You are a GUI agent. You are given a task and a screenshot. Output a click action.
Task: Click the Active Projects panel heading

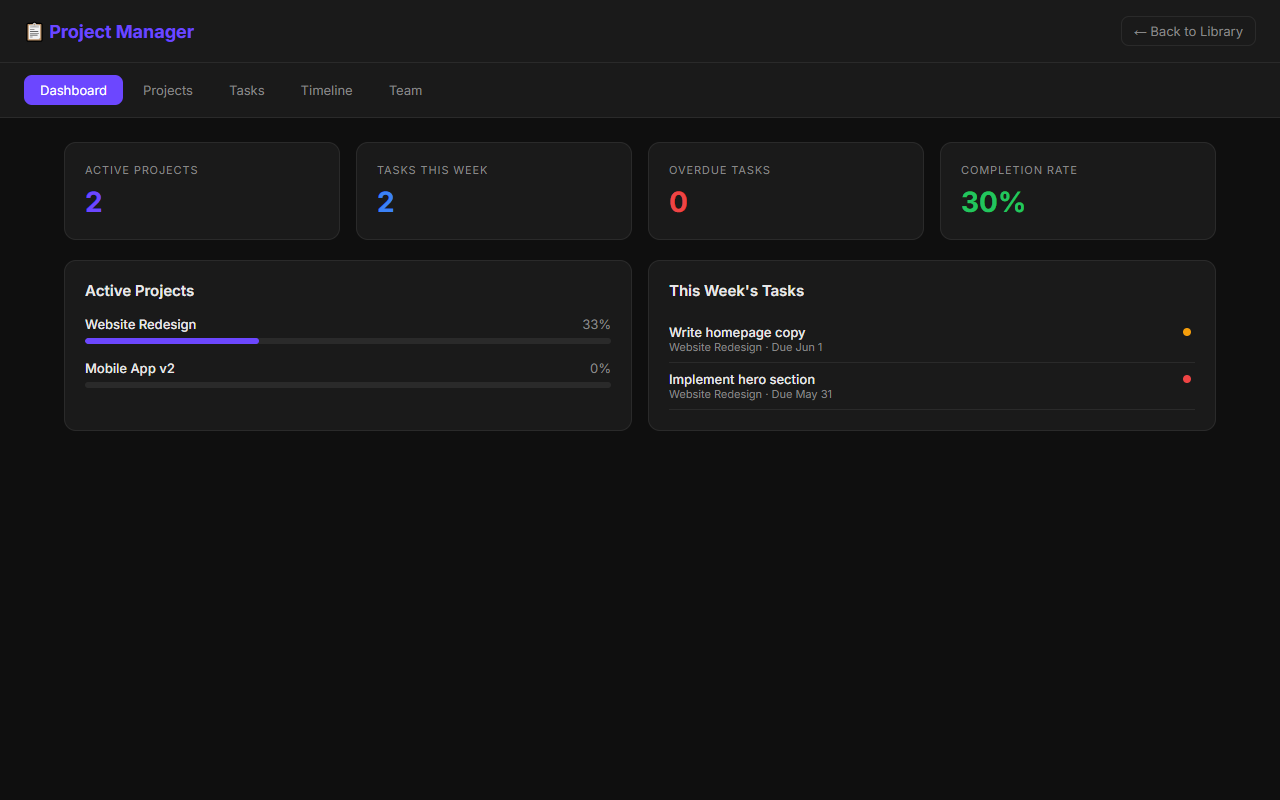140,291
